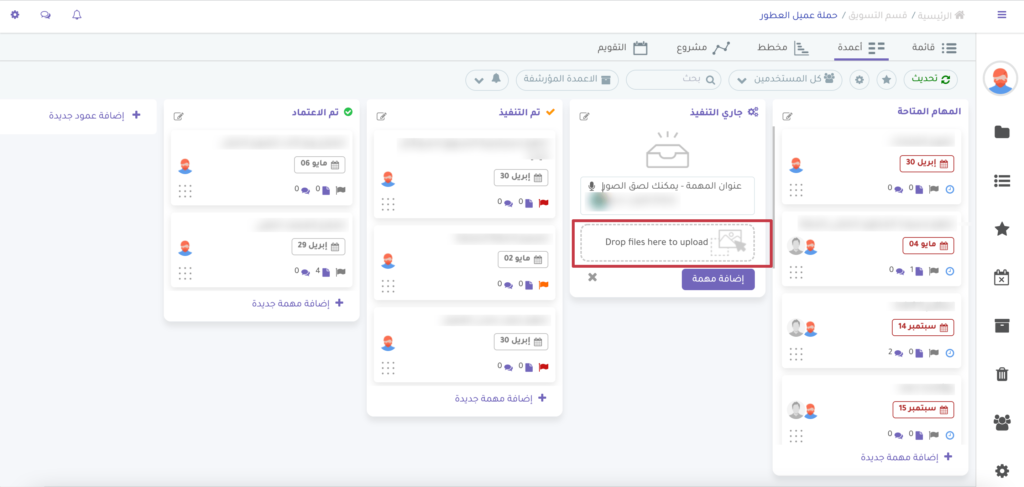Open favorites star in right sidebar
The width and height of the screenshot is (1024, 487).
[1001, 229]
